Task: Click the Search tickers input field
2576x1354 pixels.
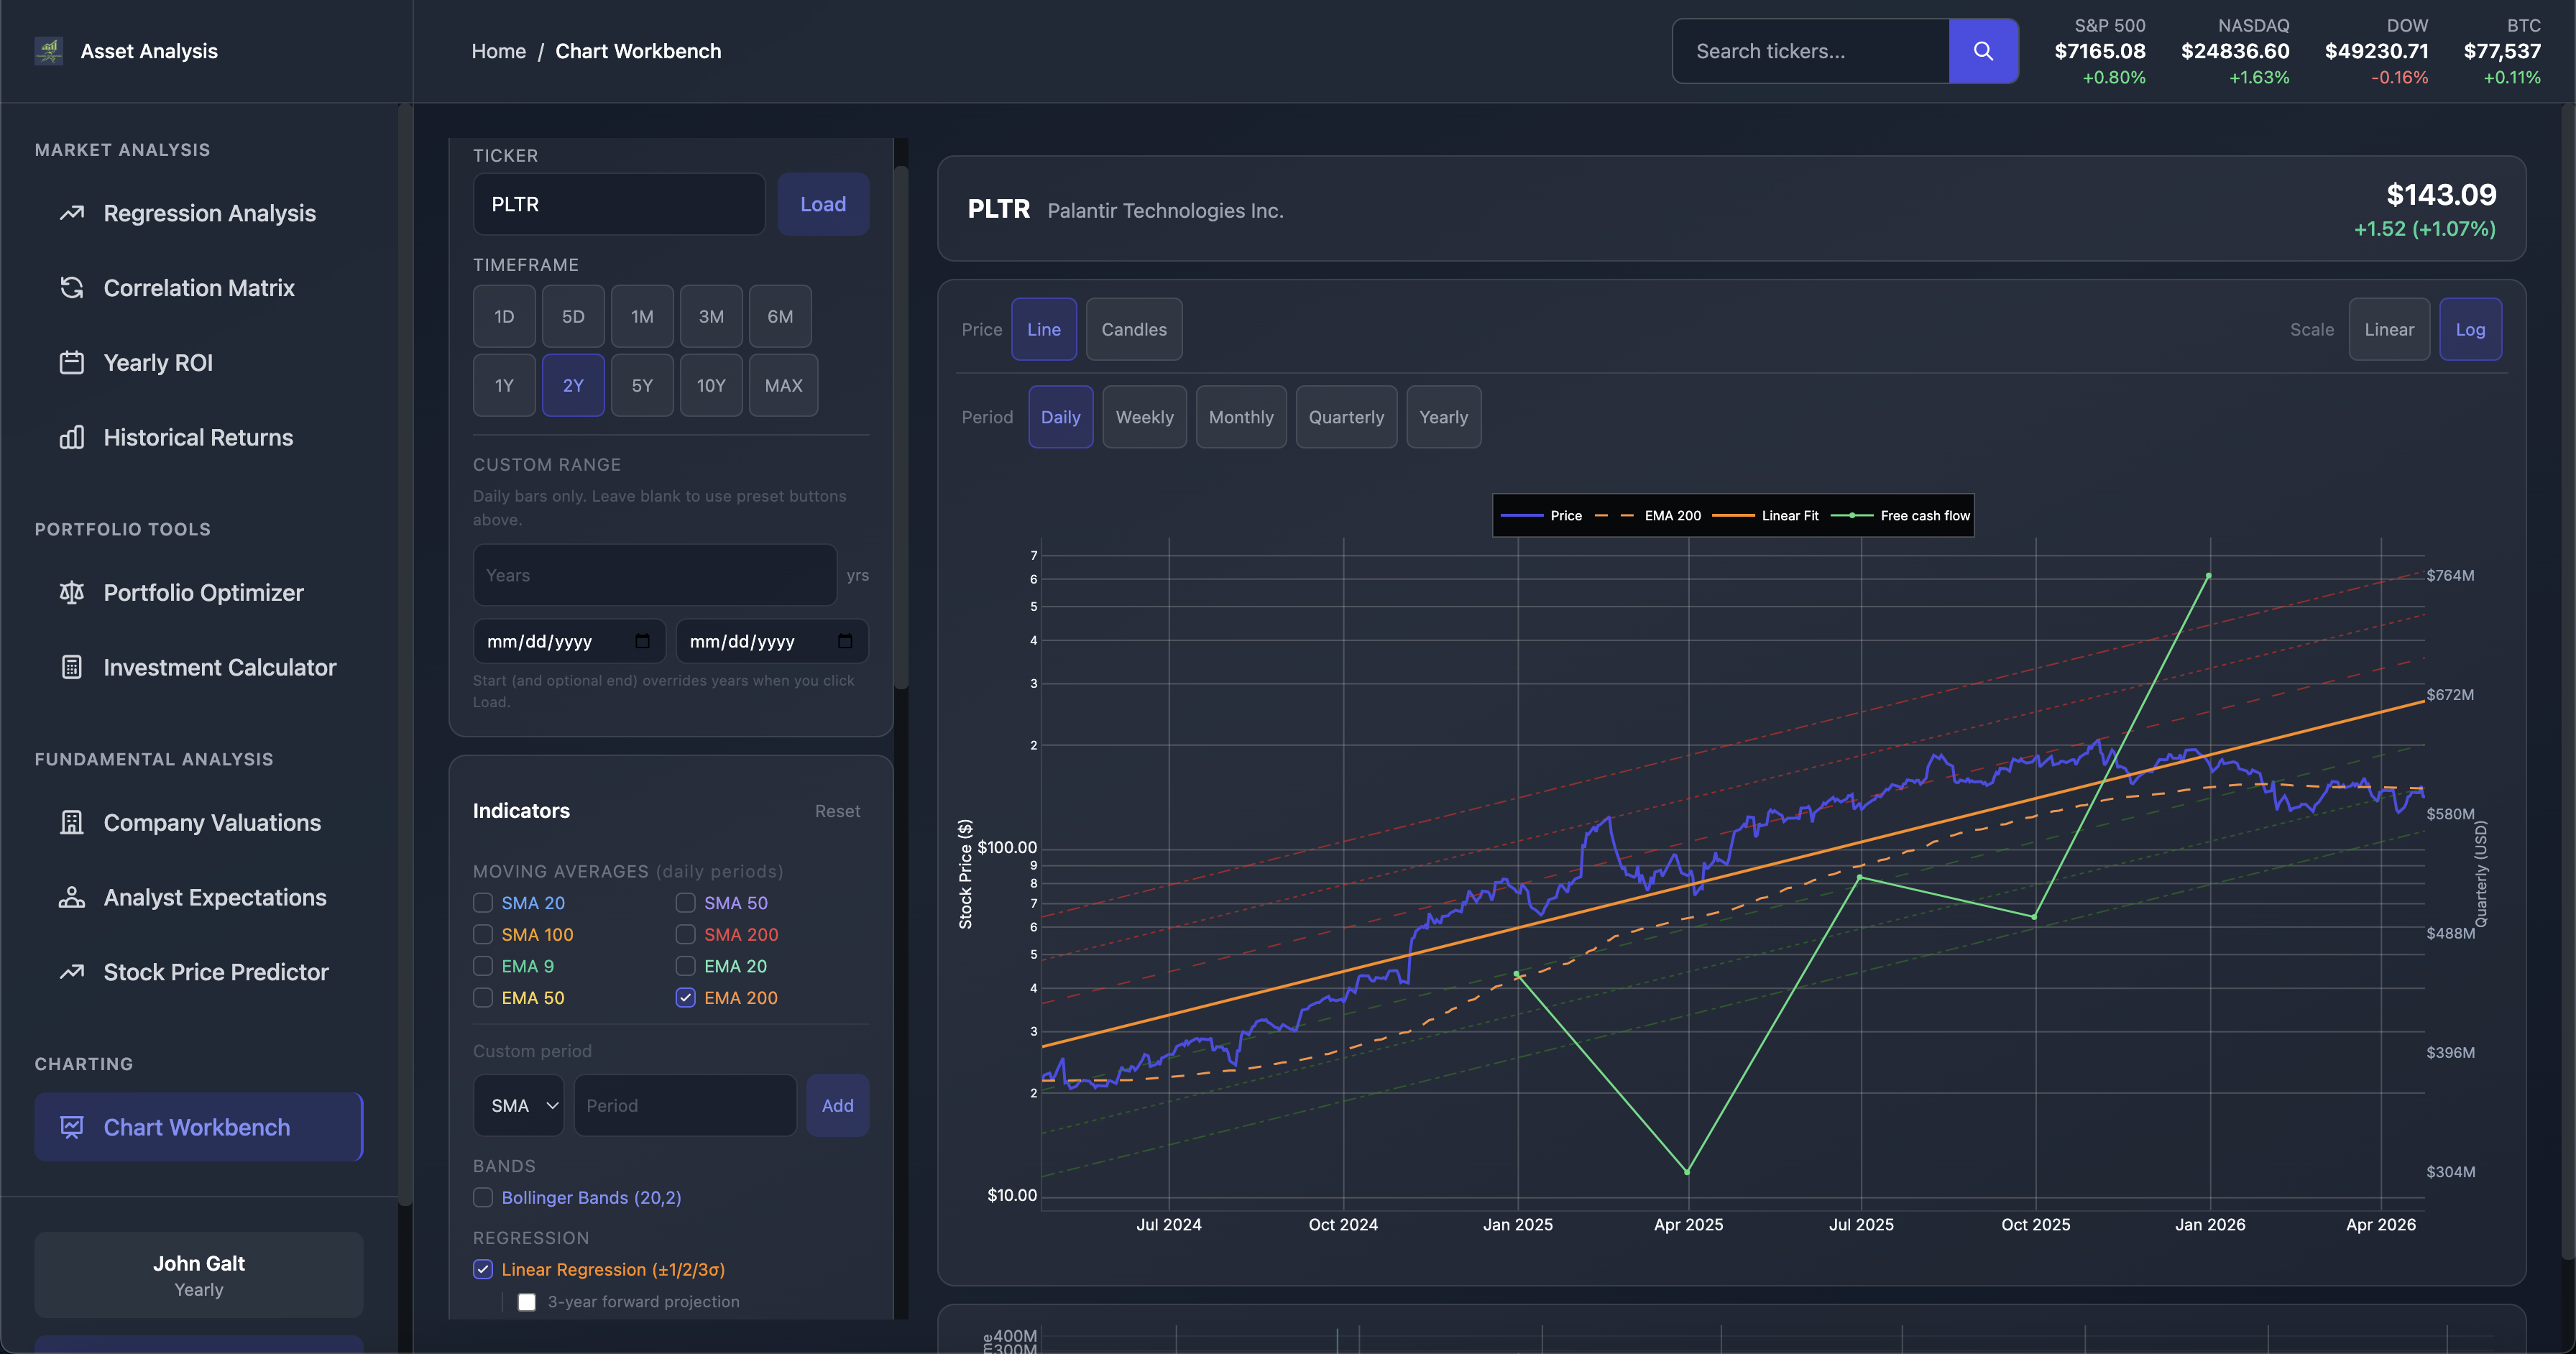Action: (x=1811, y=51)
